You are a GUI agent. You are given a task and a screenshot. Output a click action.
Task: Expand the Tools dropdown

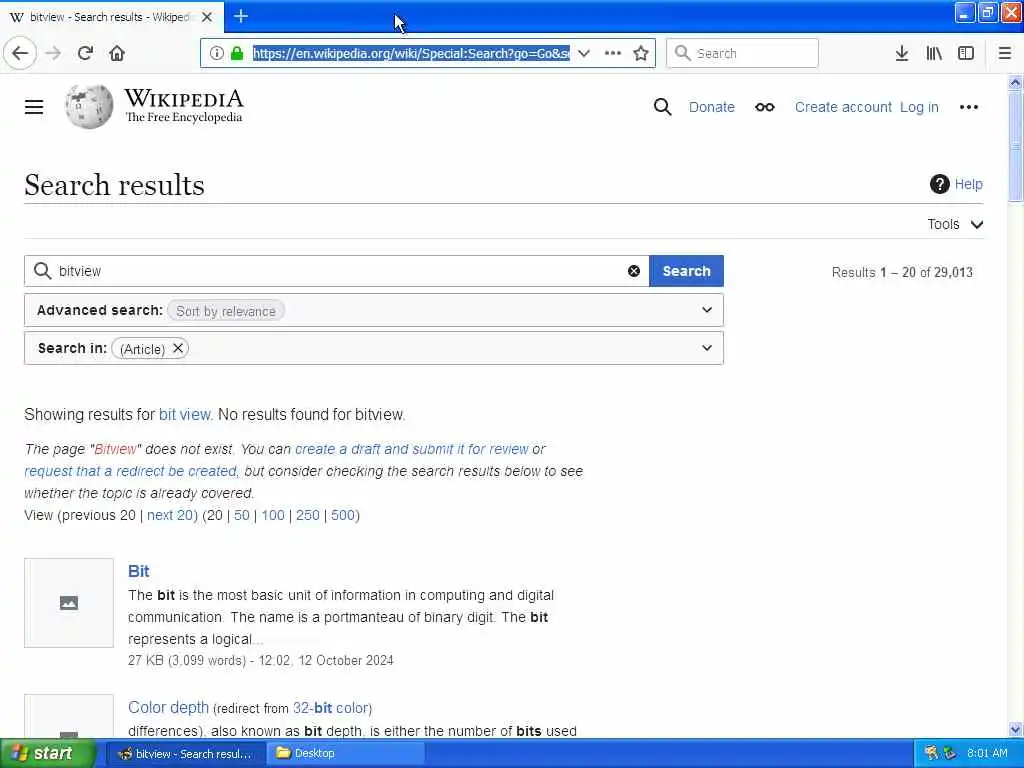955,224
